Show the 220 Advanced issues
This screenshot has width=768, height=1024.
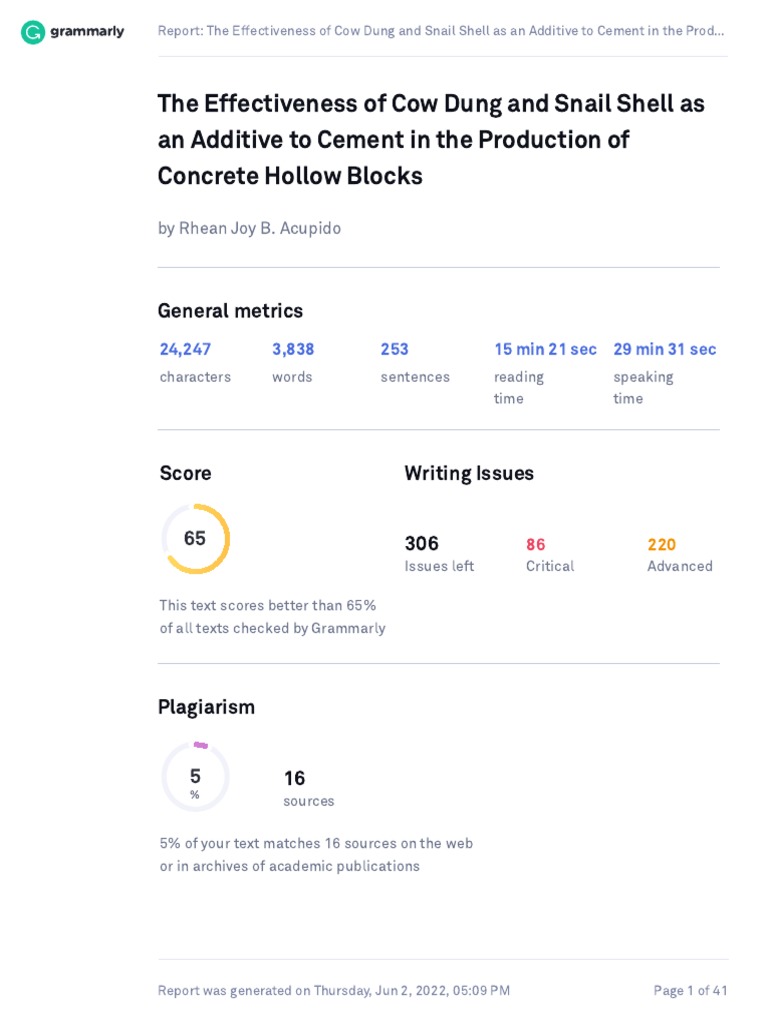pos(662,545)
